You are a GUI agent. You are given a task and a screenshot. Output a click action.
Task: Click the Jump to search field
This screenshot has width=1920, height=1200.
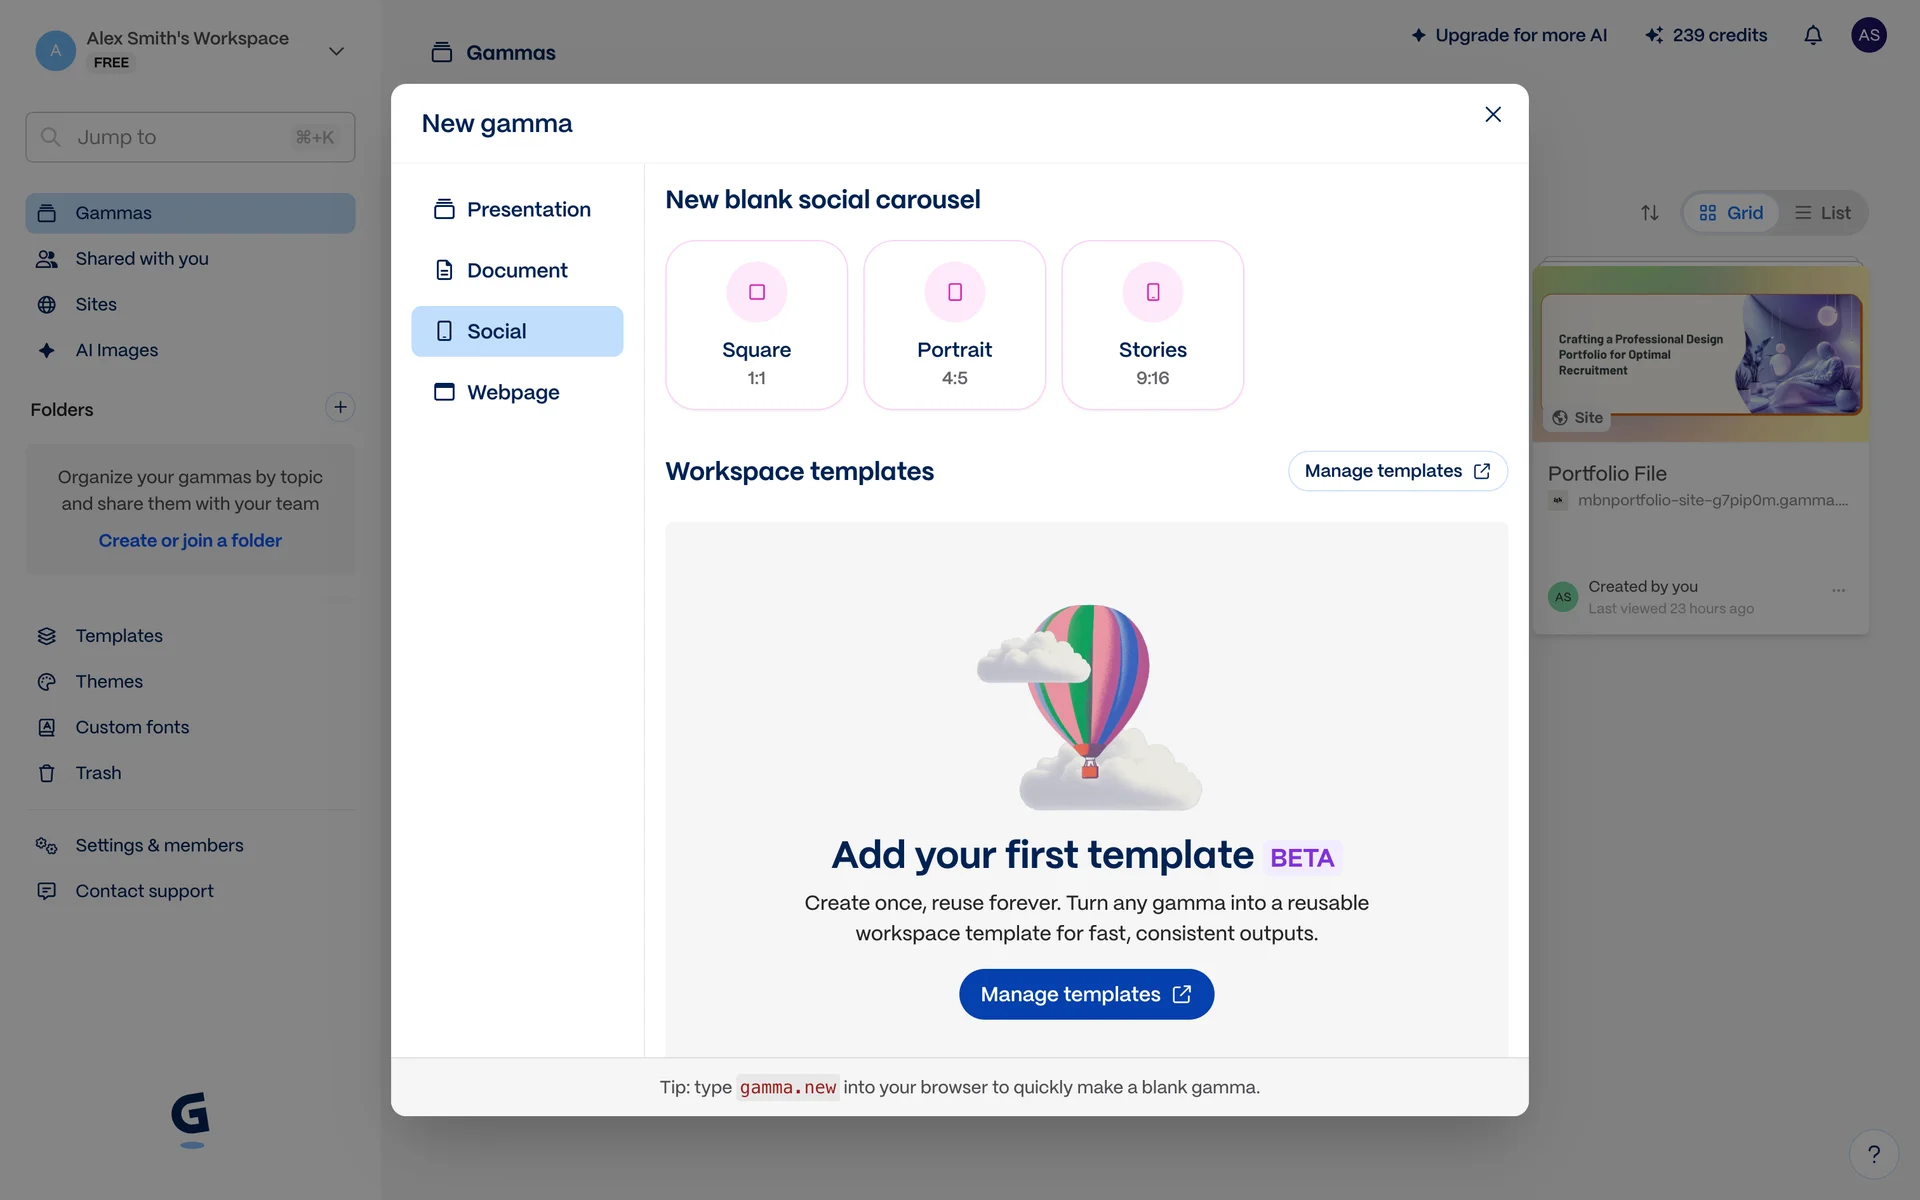[190, 137]
